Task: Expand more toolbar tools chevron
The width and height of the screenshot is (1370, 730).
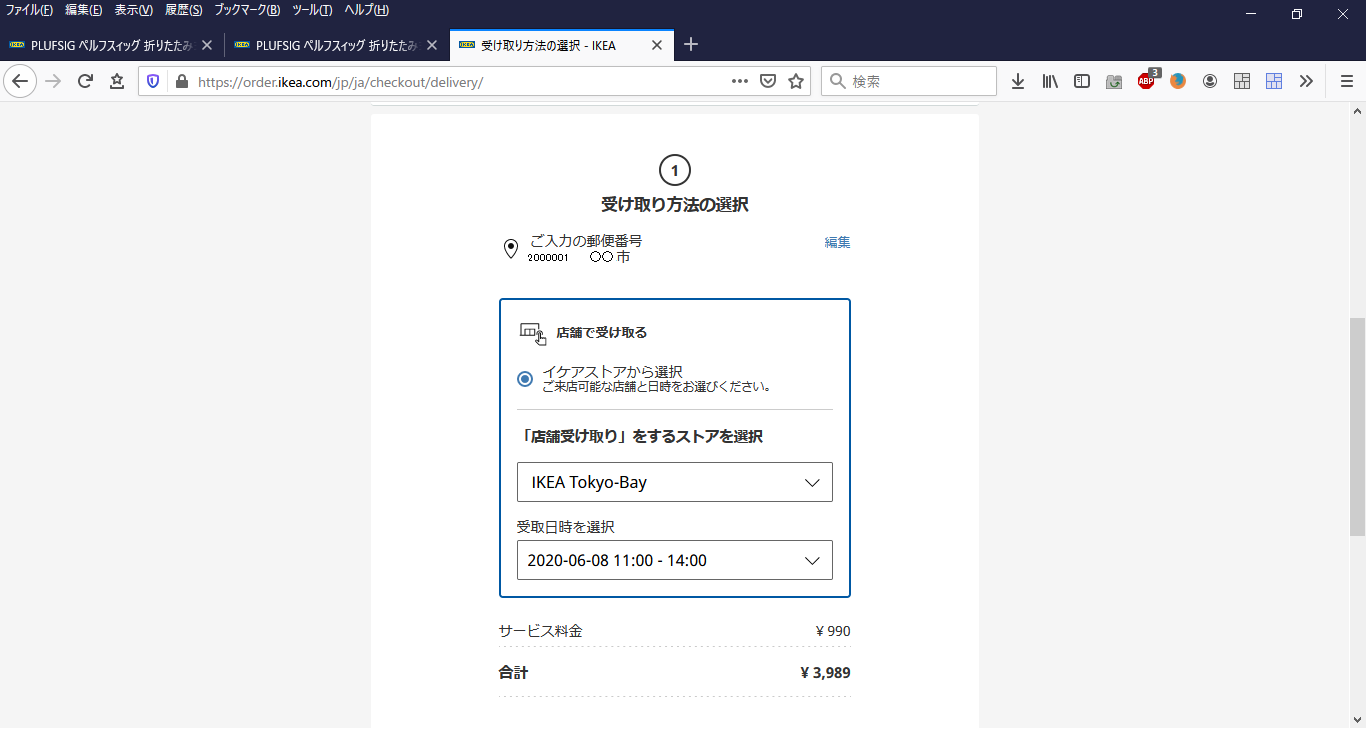Action: click(x=1306, y=82)
